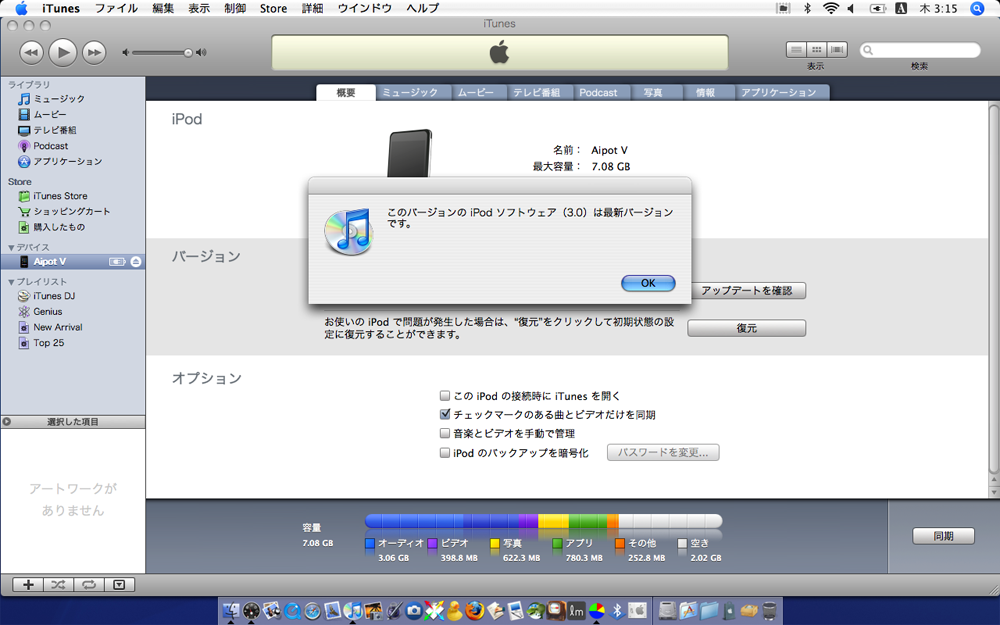Collapse the プレイリスト section
This screenshot has height=625, width=1000.
click(11, 282)
